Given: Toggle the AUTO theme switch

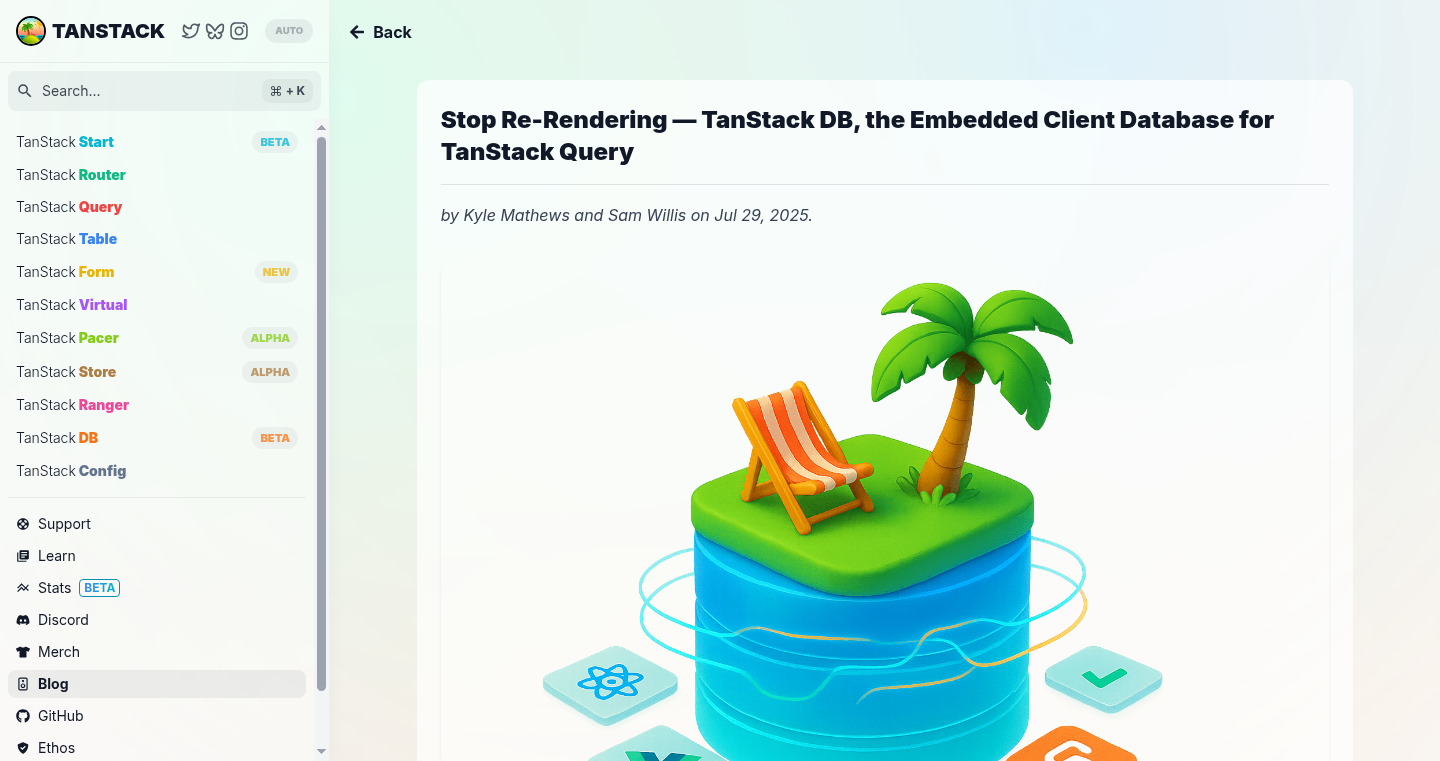Looking at the screenshot, I should 289,31.
